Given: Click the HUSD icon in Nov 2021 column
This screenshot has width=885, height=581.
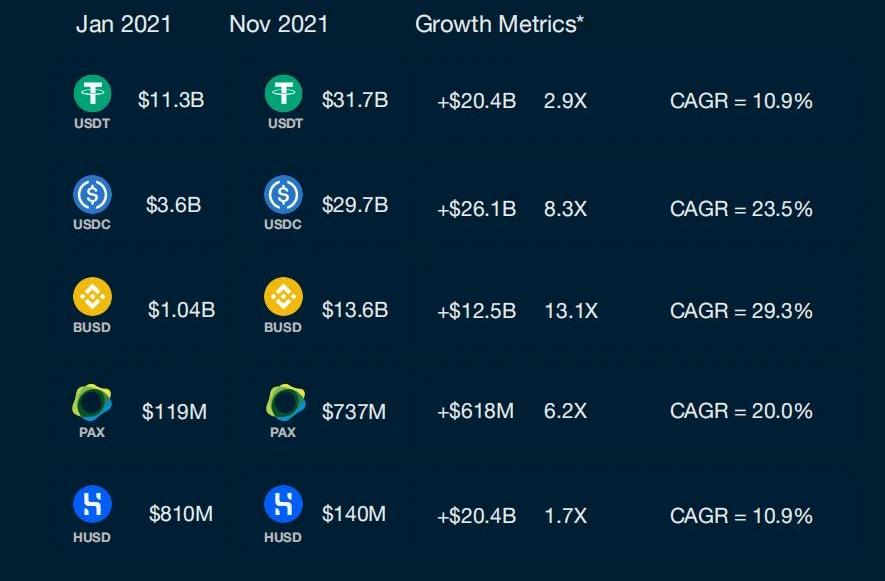Looking at the screenshot, I should (283, 504).
